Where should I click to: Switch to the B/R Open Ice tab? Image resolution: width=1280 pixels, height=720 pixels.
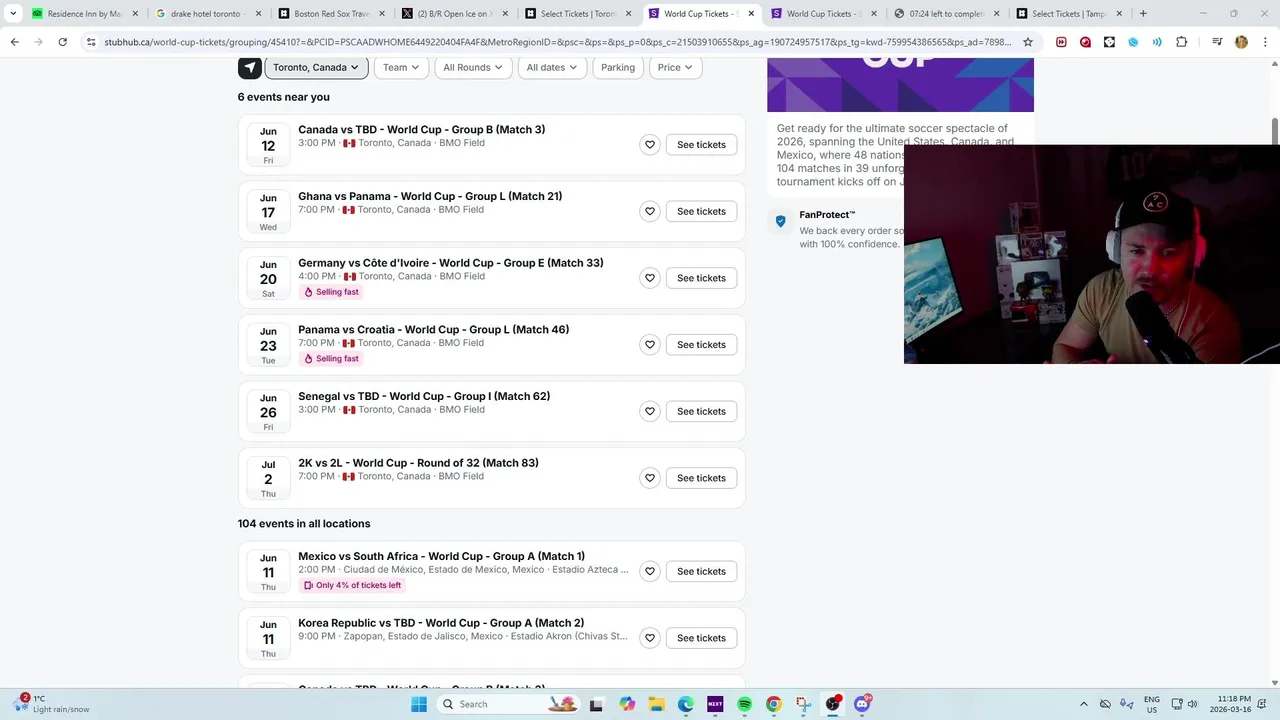point(453,14)
